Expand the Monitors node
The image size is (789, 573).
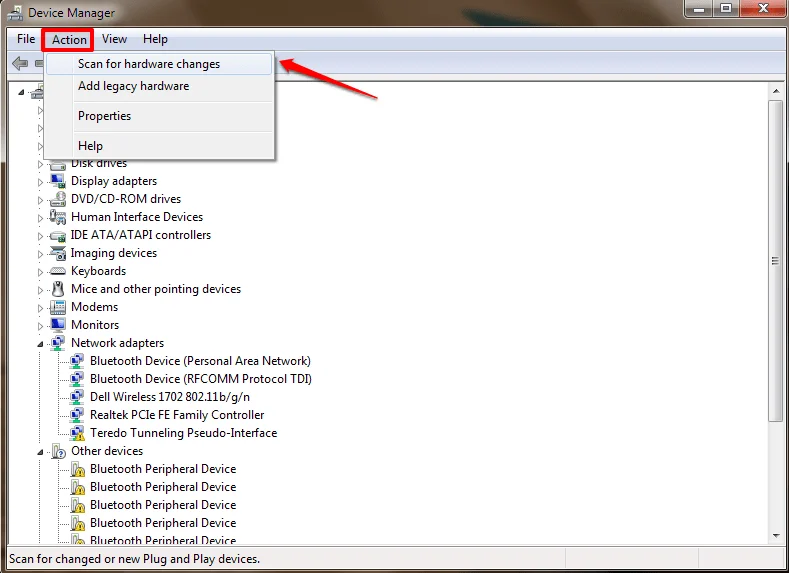40,326
